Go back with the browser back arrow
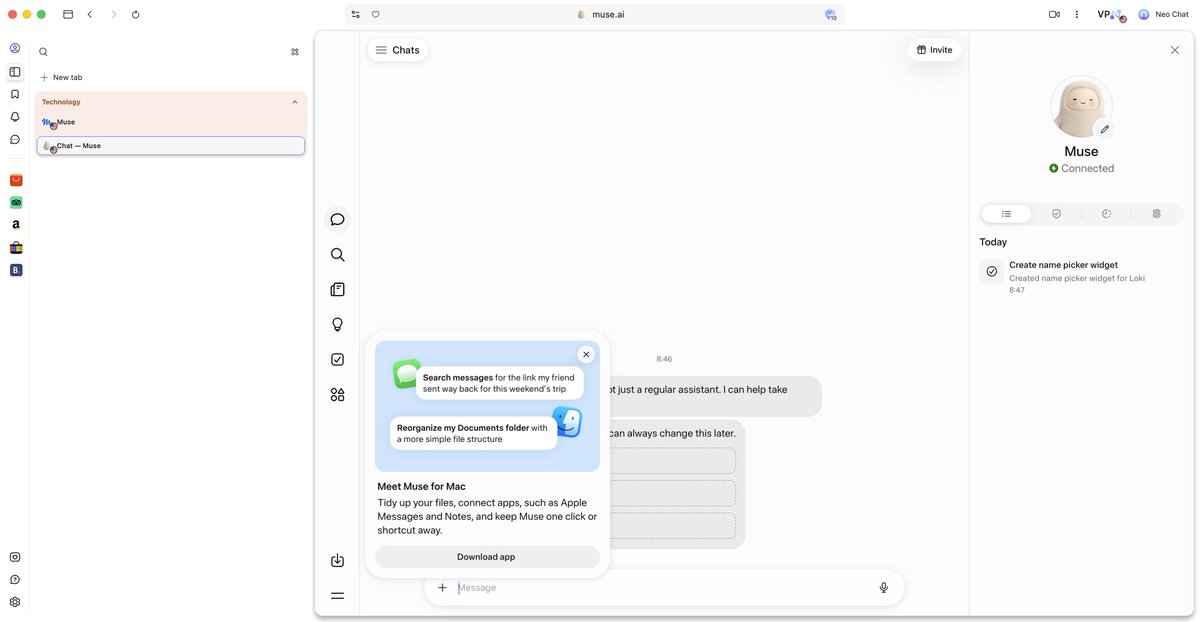The height and width of the screenshot is (622, 1200). pyautogui.click(x=90, y=15)
